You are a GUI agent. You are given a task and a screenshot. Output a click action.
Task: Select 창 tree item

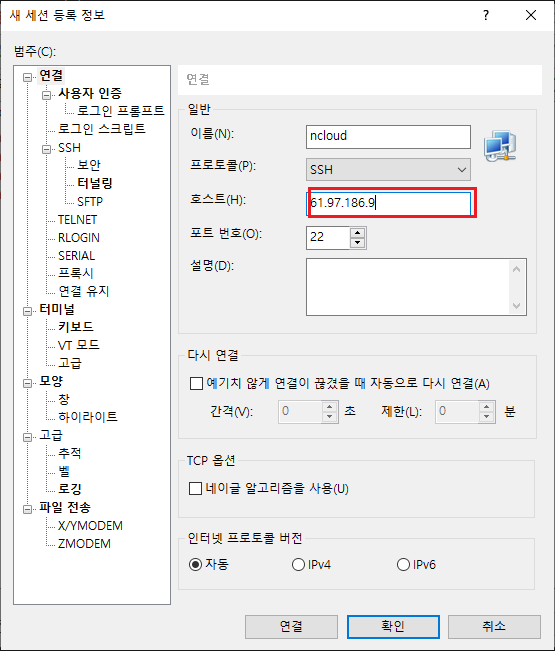coord(64,399)
